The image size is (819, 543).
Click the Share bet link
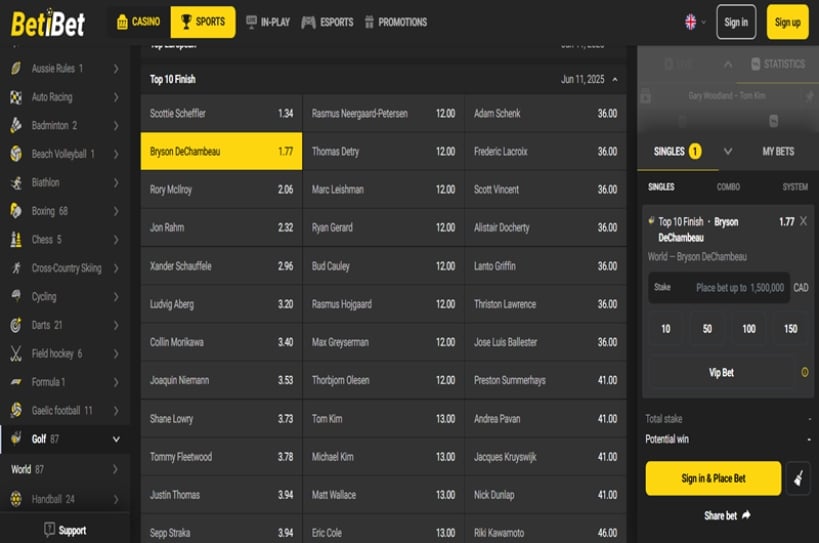coord(727,516)
